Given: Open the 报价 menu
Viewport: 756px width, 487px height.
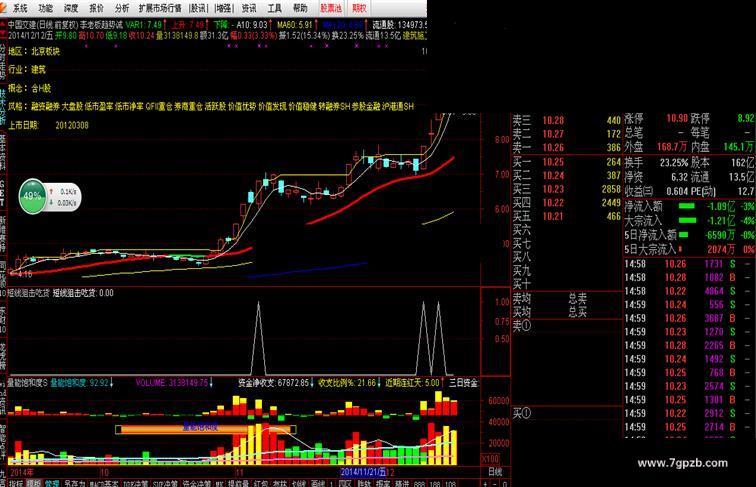Looking at the screenshot, I should (96, 8).
